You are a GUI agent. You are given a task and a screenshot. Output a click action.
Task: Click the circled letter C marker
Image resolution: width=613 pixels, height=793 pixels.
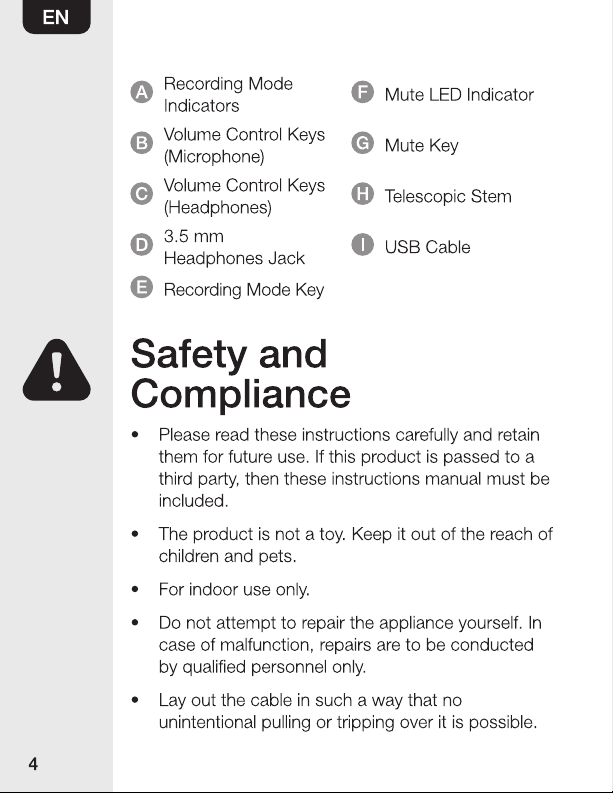(142, 194)
